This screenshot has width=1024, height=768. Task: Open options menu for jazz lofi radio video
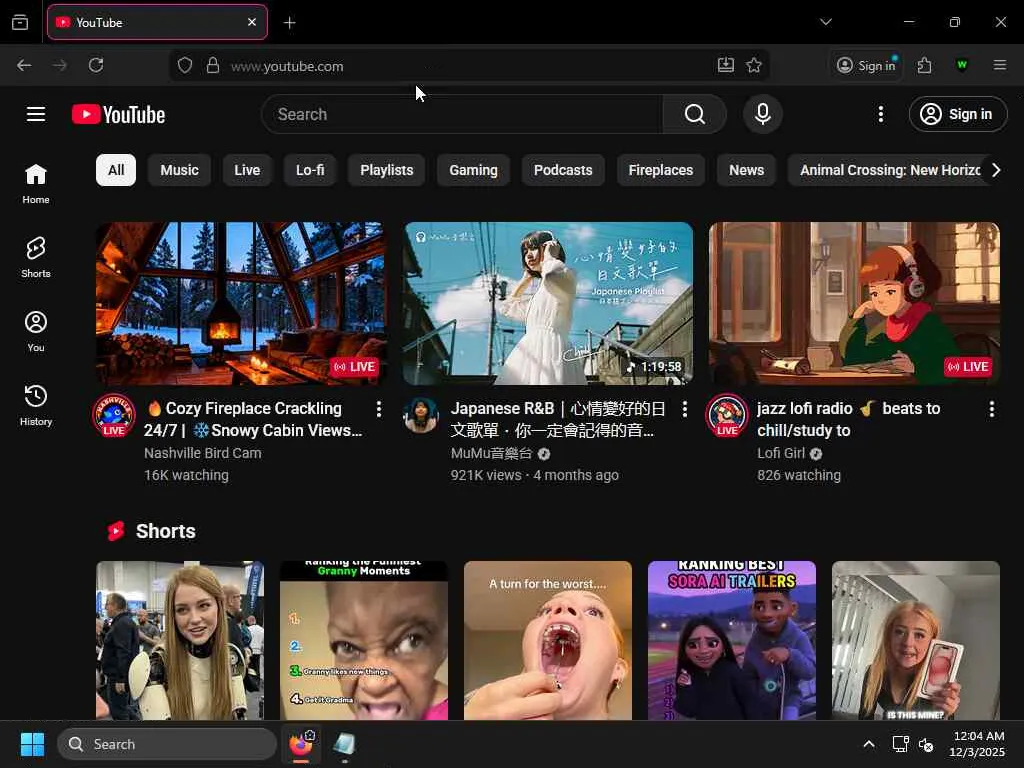[991, 409]
